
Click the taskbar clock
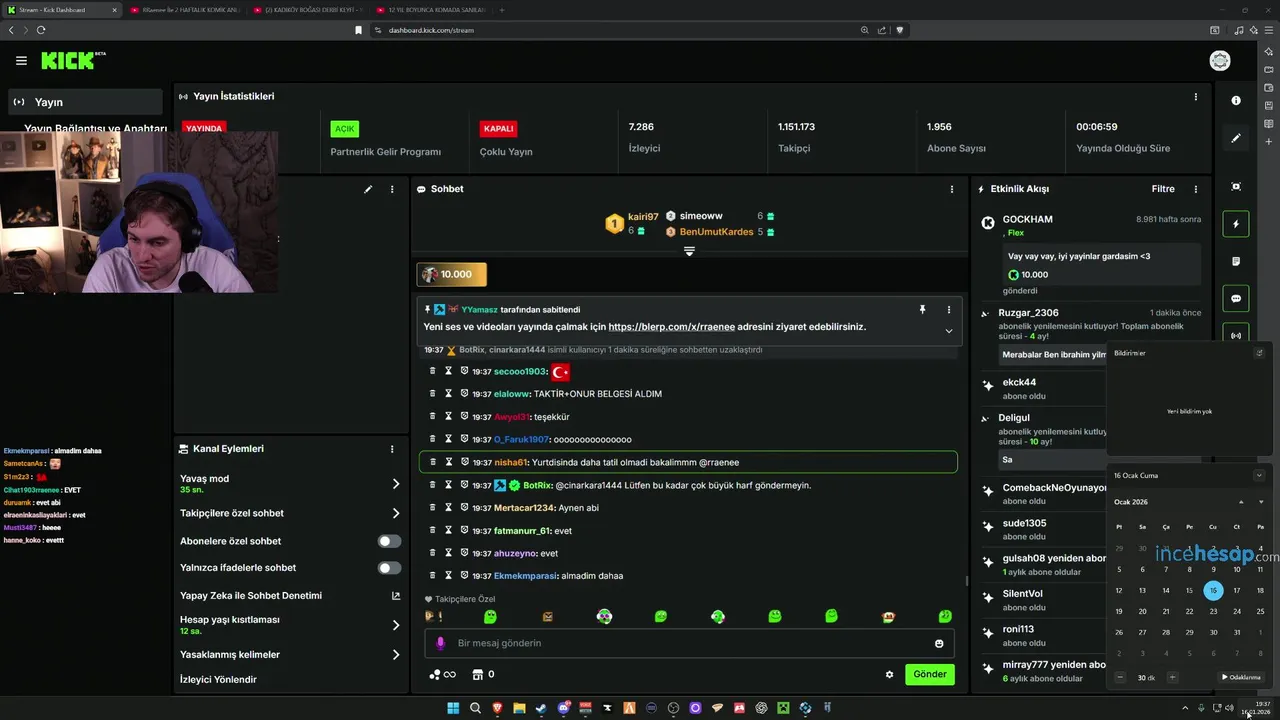1256,708
